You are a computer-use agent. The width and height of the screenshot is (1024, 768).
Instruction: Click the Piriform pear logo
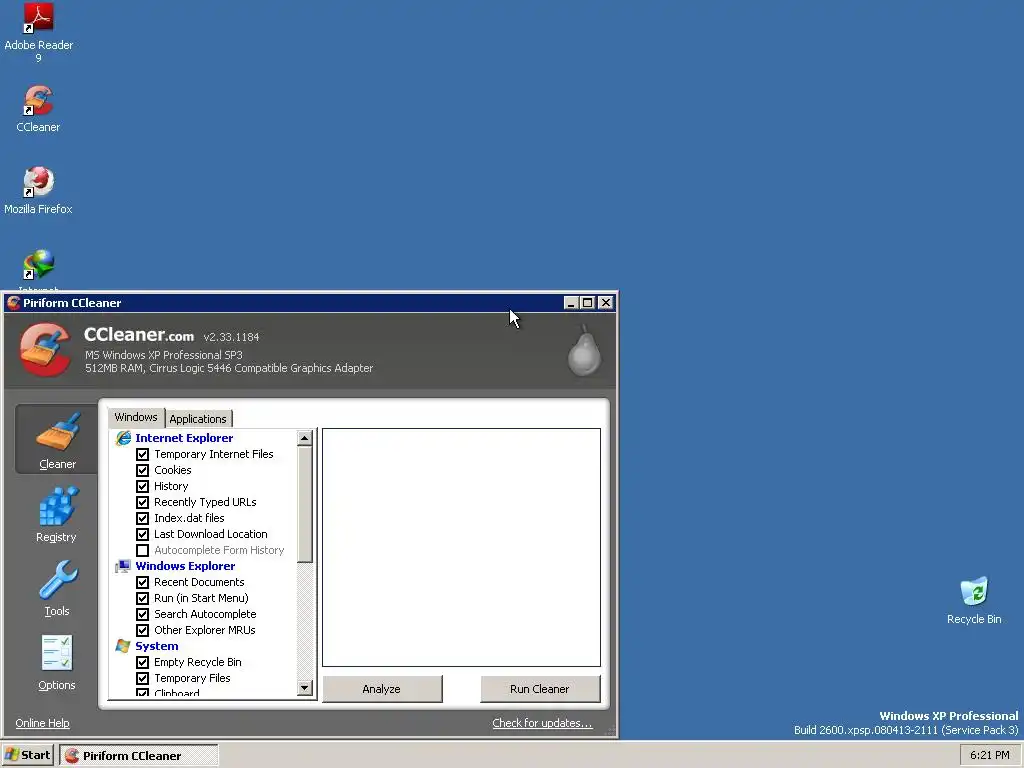[x=584, y=351]
